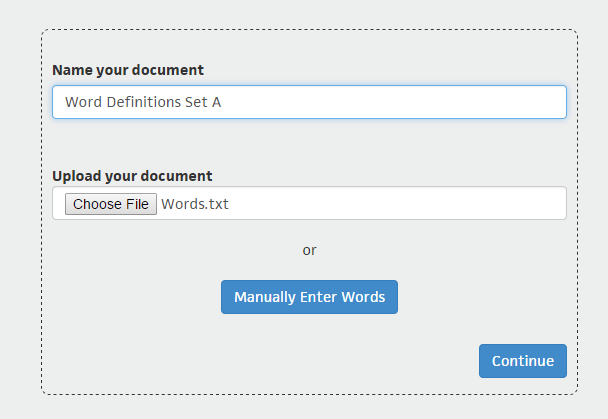Click the 'Words.txt' file name text

[195, 204]
